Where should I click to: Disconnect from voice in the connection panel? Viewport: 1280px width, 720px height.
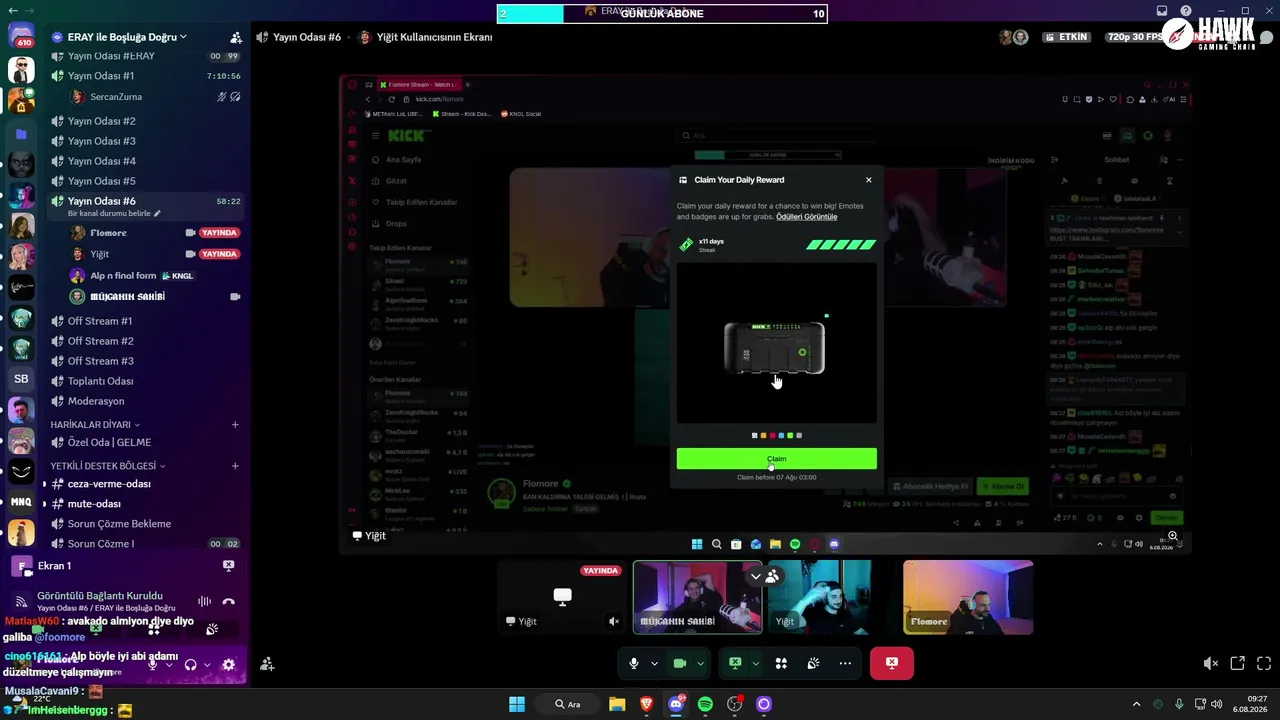pyautogui.click(x=228, y=601)
